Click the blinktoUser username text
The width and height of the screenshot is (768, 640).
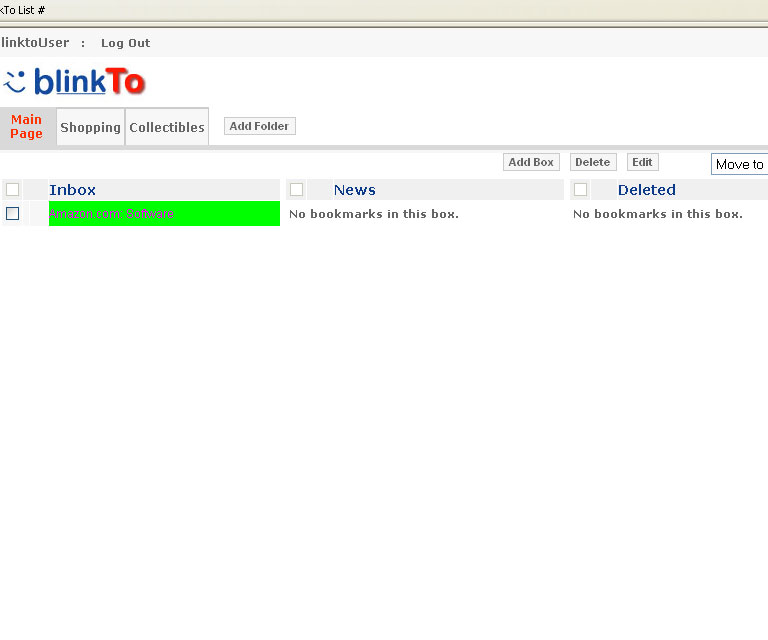pyautogui.click(x=35, y=43)
